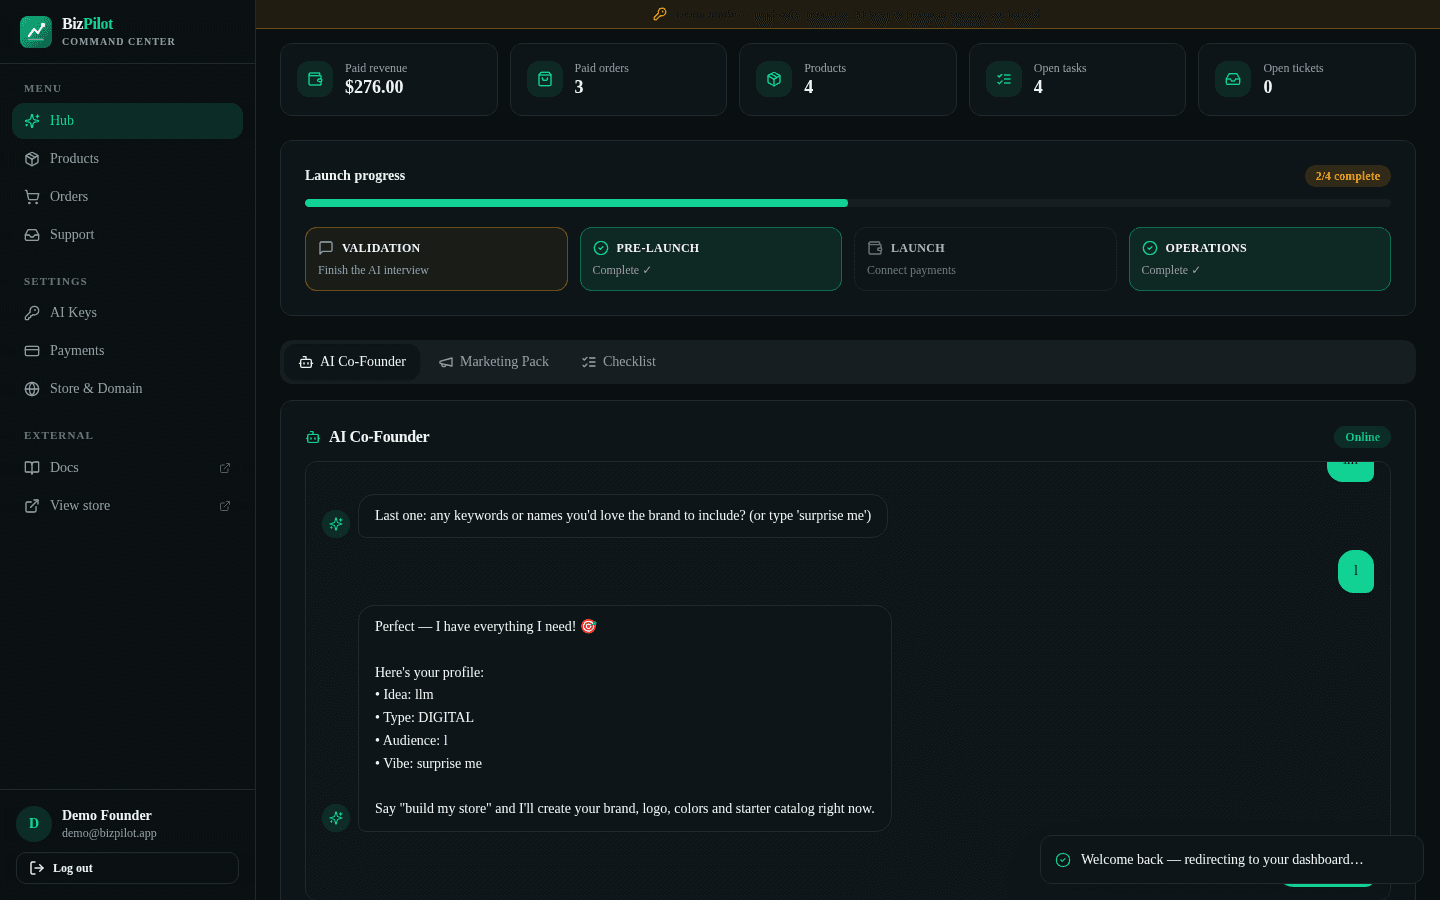Click the check icon in Welcome back toast

(1063, 860)
